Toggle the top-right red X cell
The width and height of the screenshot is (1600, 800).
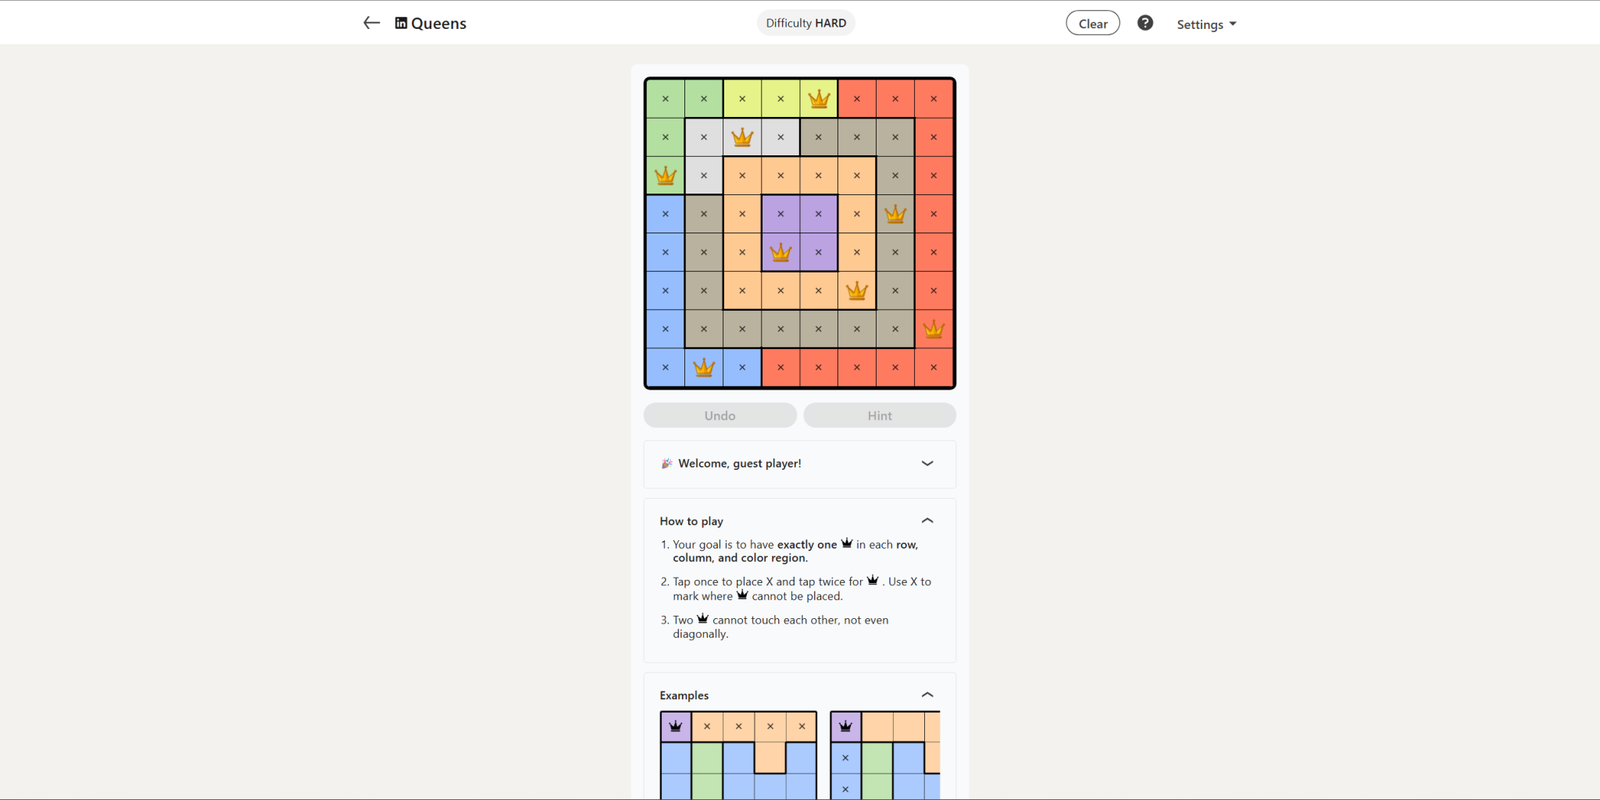933,99
